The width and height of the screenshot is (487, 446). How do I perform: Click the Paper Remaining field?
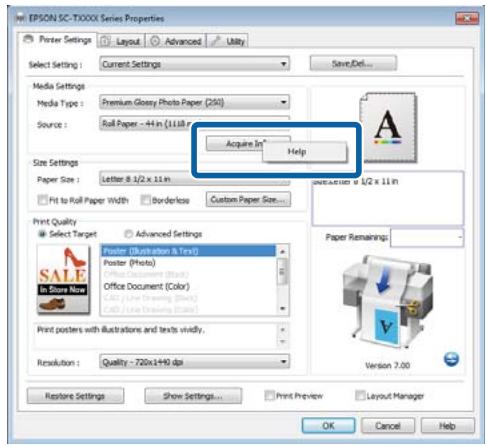coord(427,238)
